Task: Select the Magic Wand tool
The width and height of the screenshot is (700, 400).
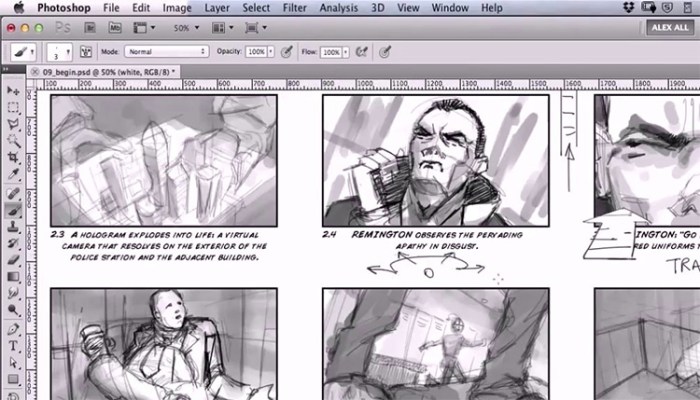Action: (13, 141)
